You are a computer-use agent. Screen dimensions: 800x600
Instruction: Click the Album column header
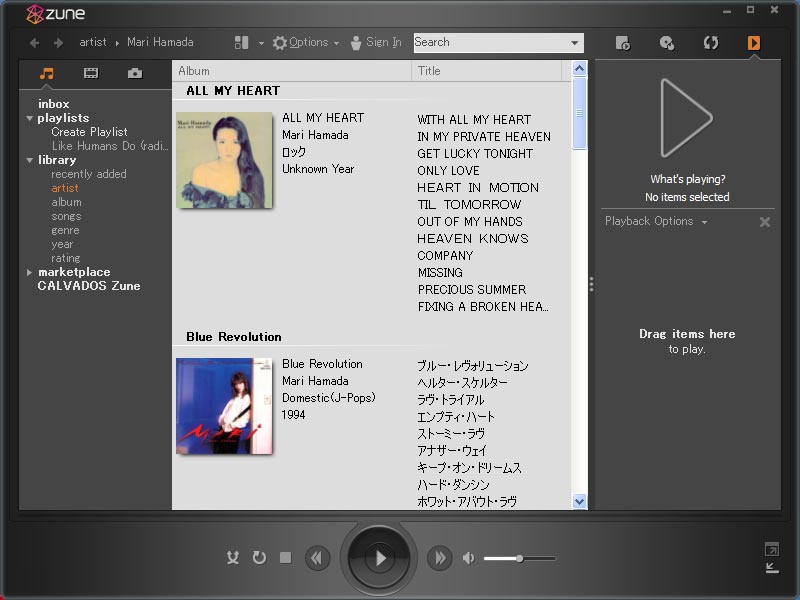291,71
